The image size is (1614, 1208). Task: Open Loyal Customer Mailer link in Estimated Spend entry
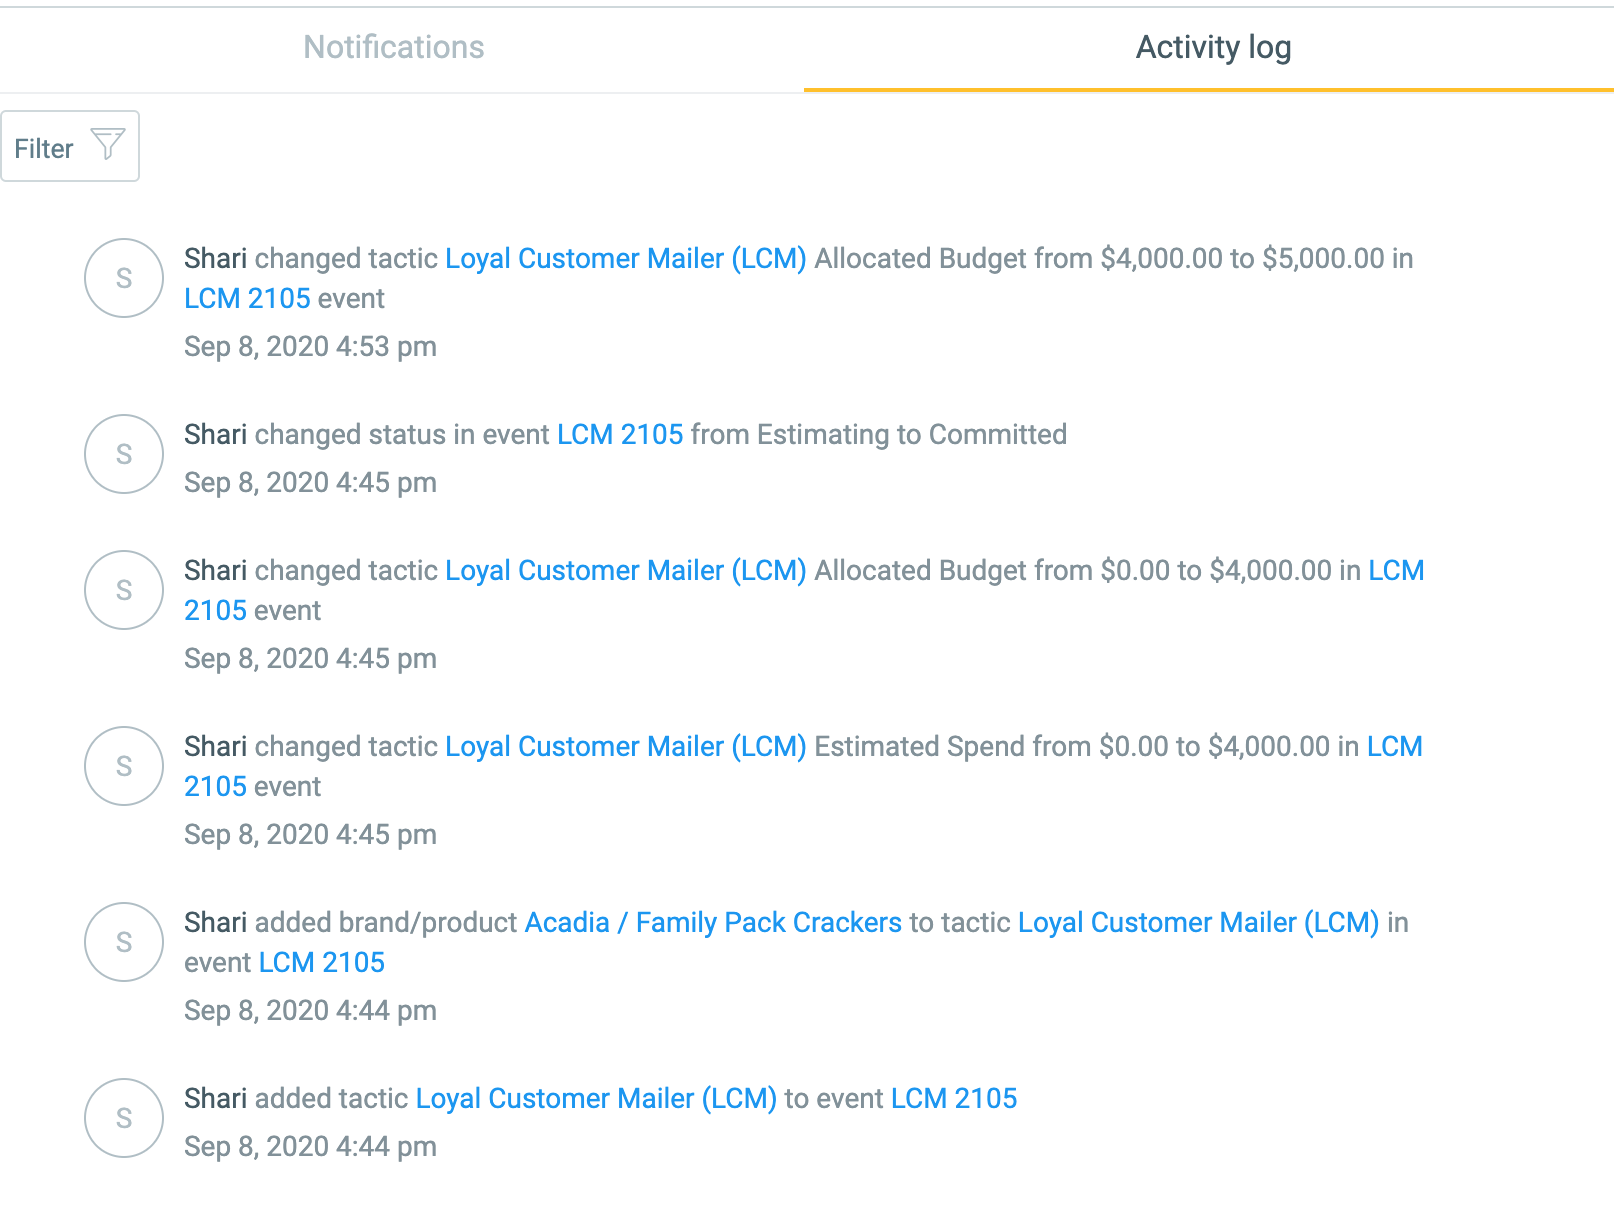[626, 746]
